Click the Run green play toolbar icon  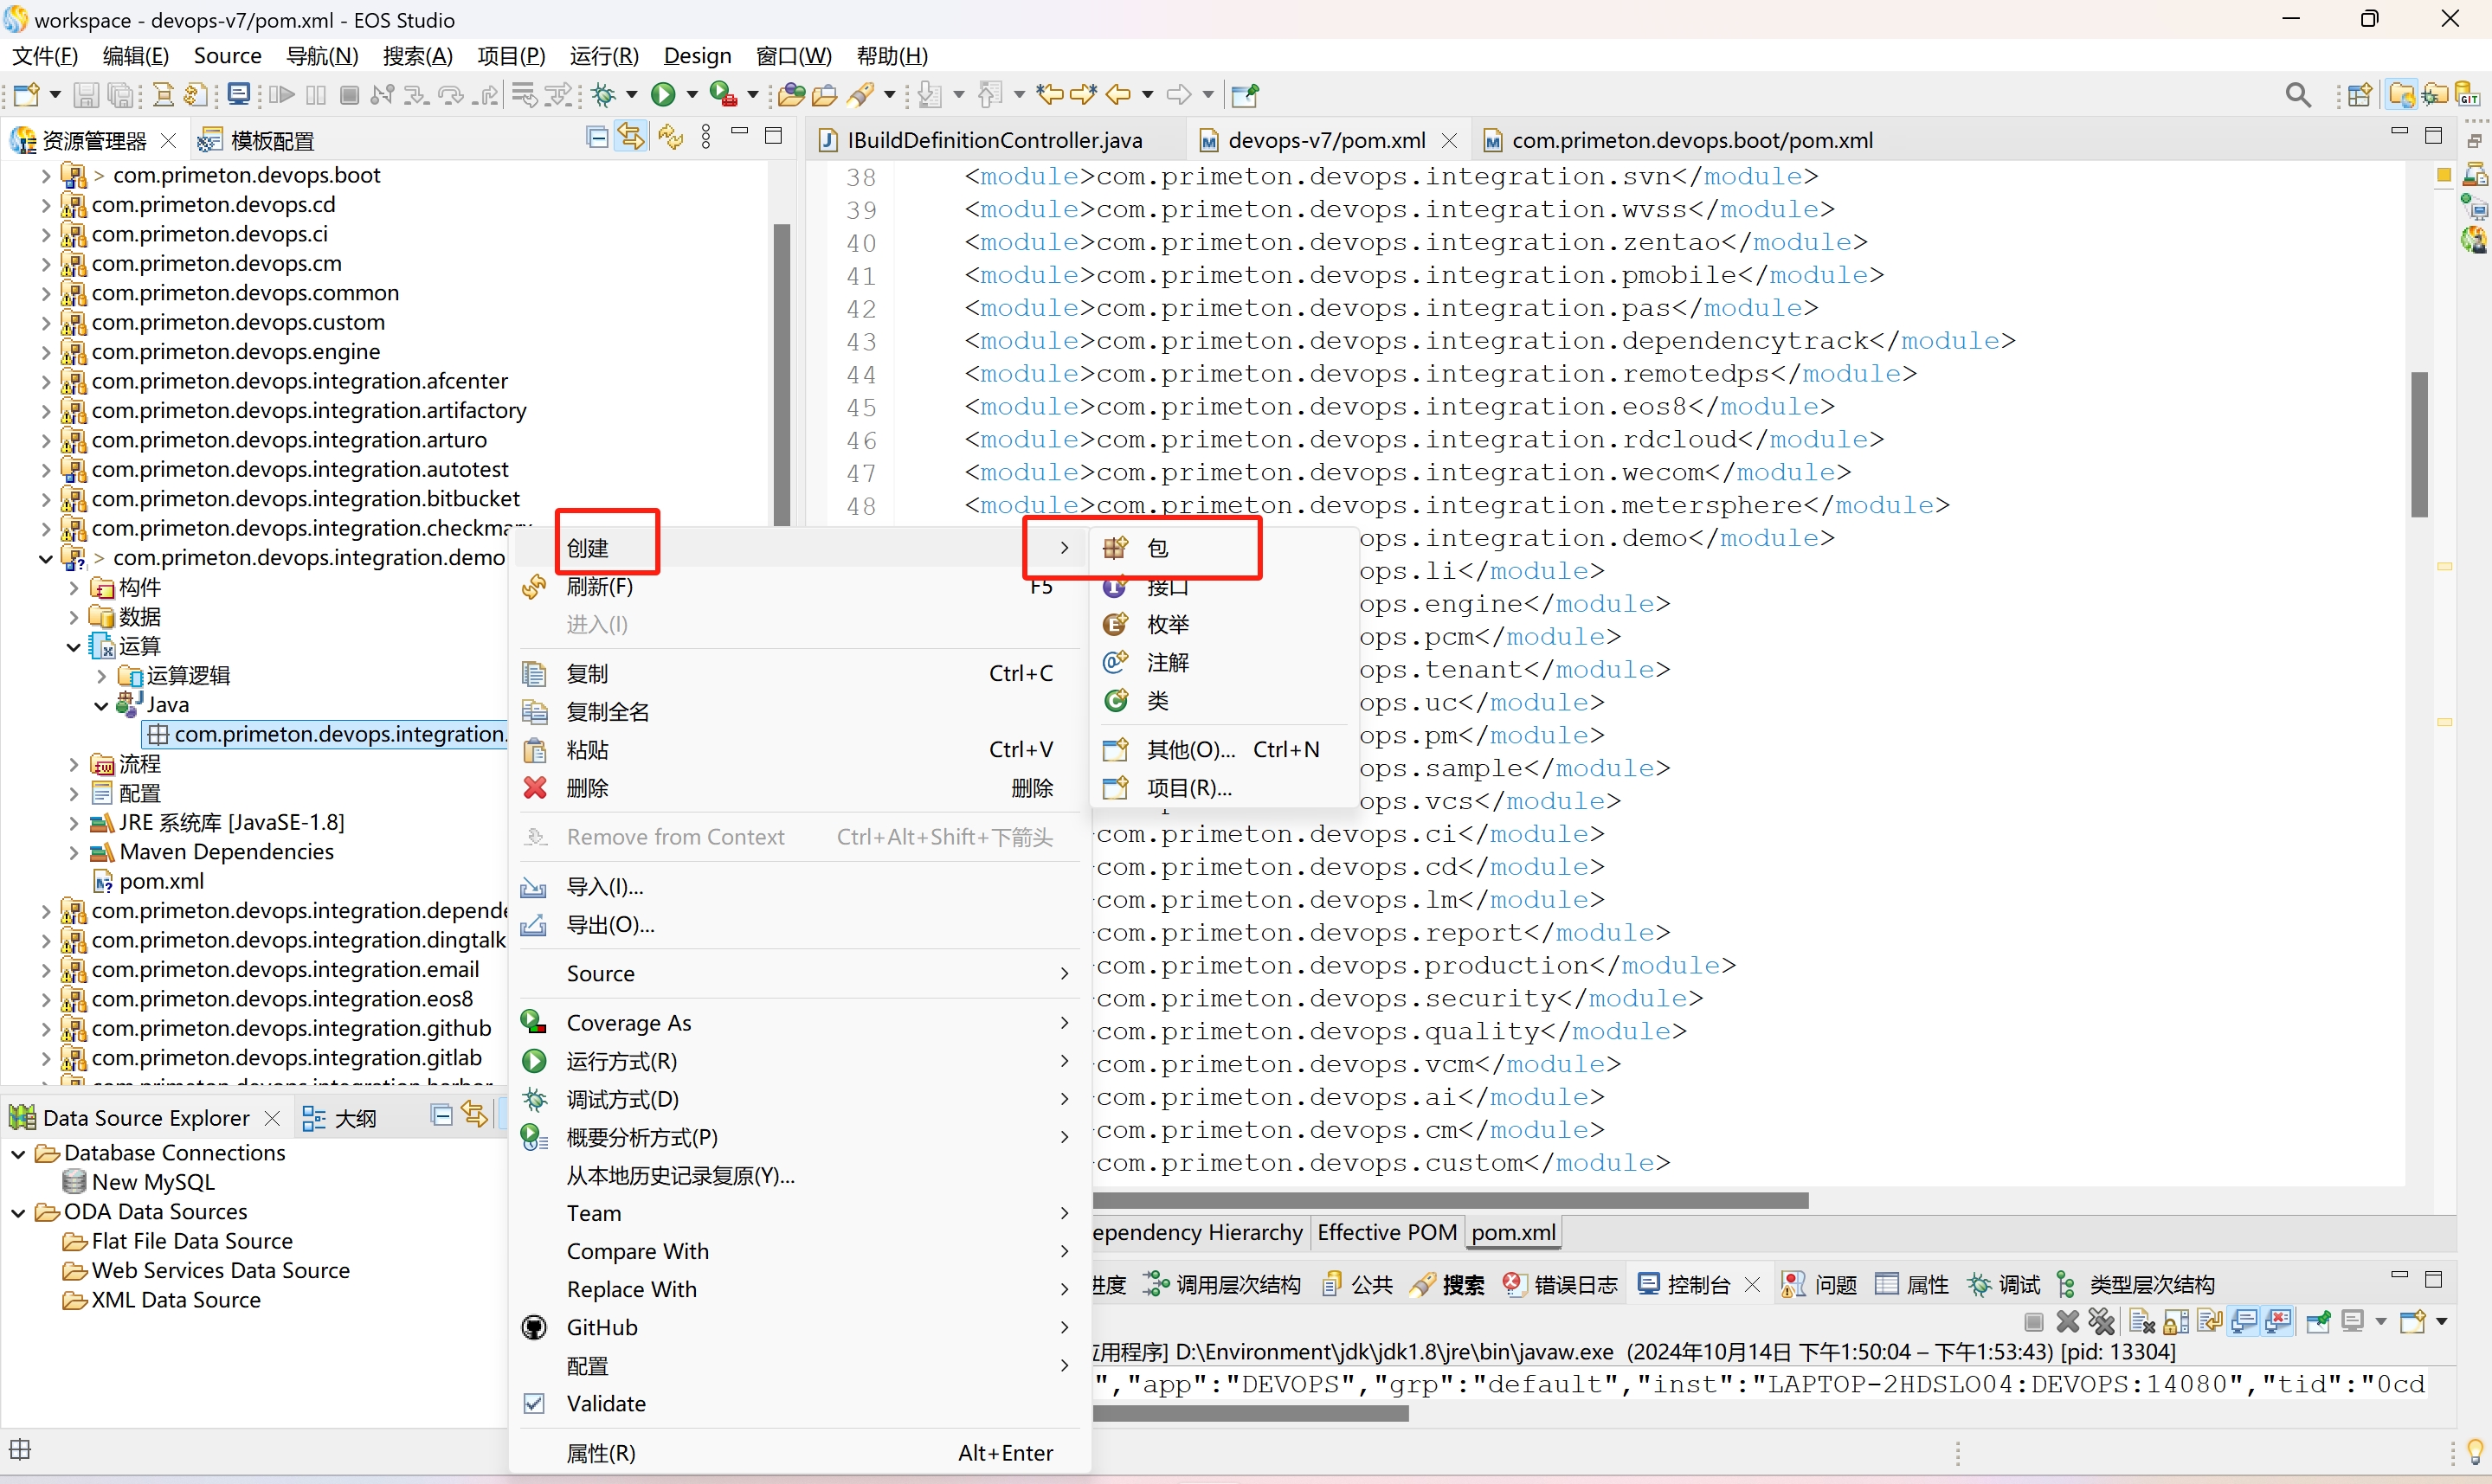(x=662, y=95)
